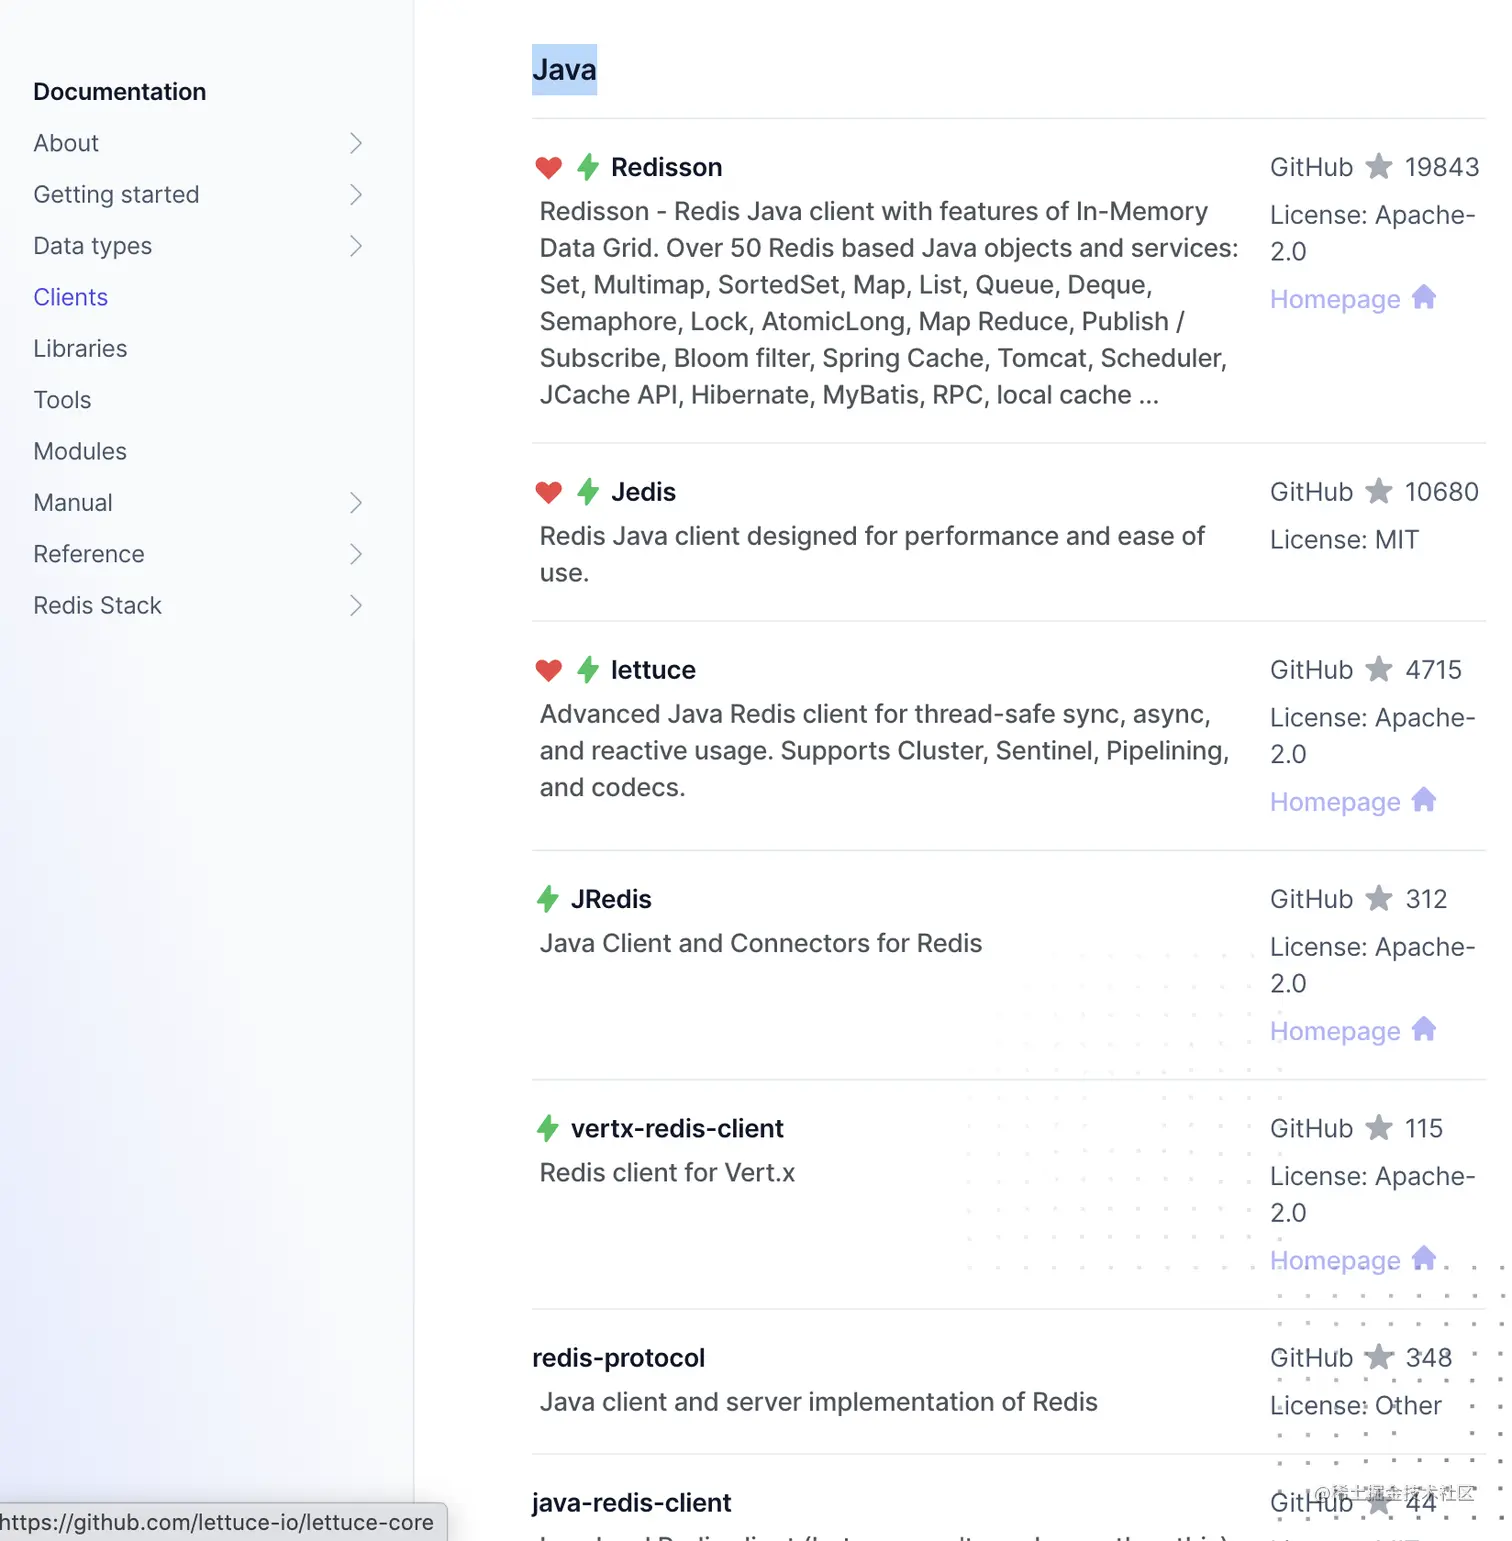The image size is (1512, 1541).
Task: Click the star icon in vertx-redis-client's GitHub row
Action: pyautogui.click(x=1379, y=1127)
